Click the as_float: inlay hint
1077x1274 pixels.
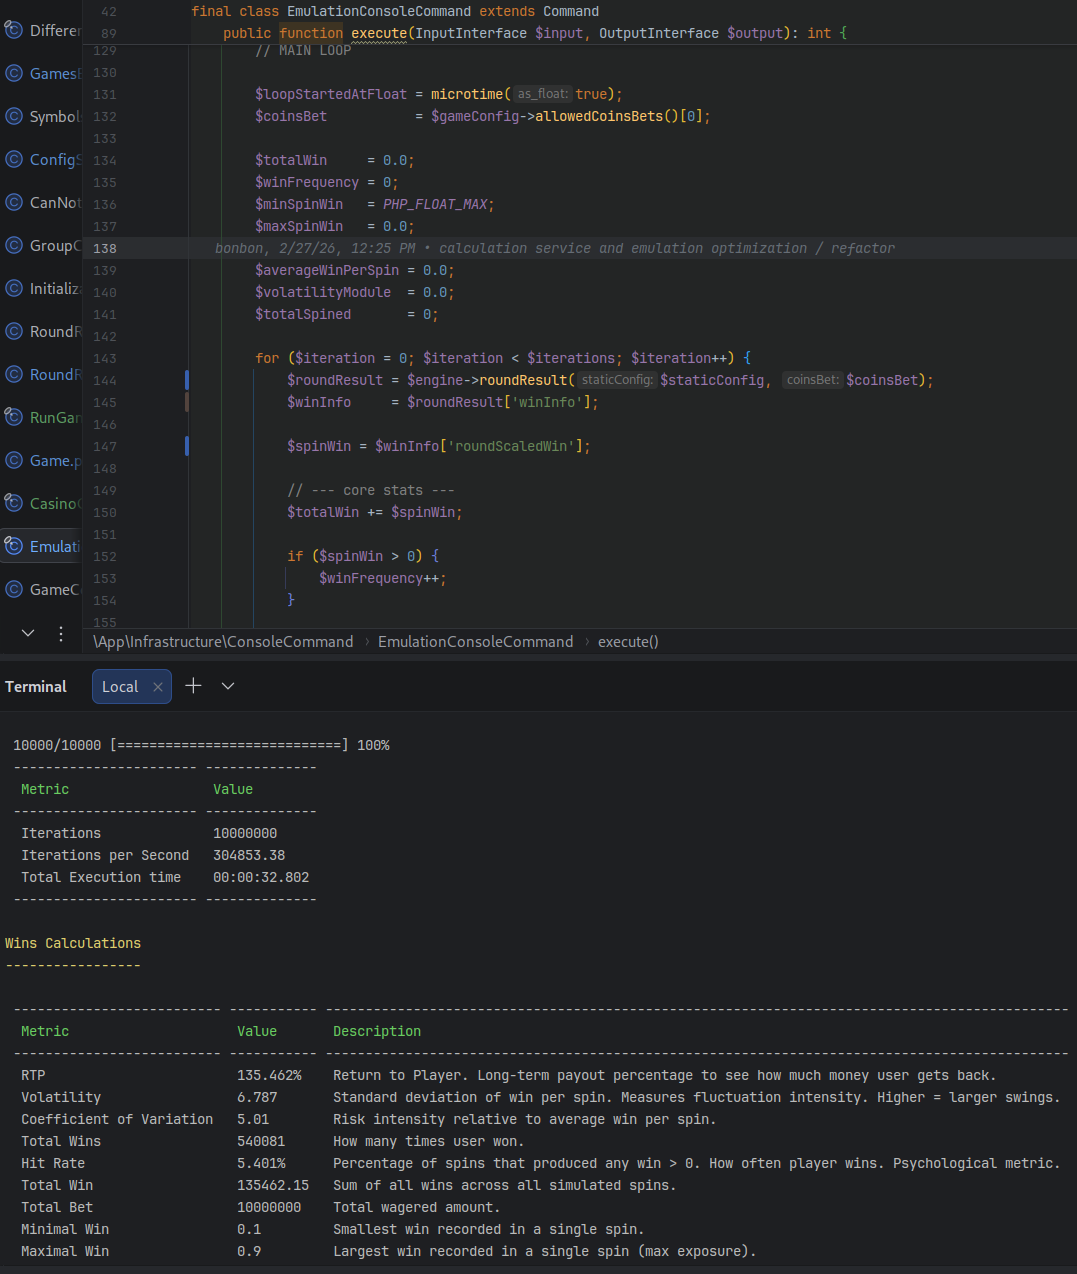click(542, 94)
